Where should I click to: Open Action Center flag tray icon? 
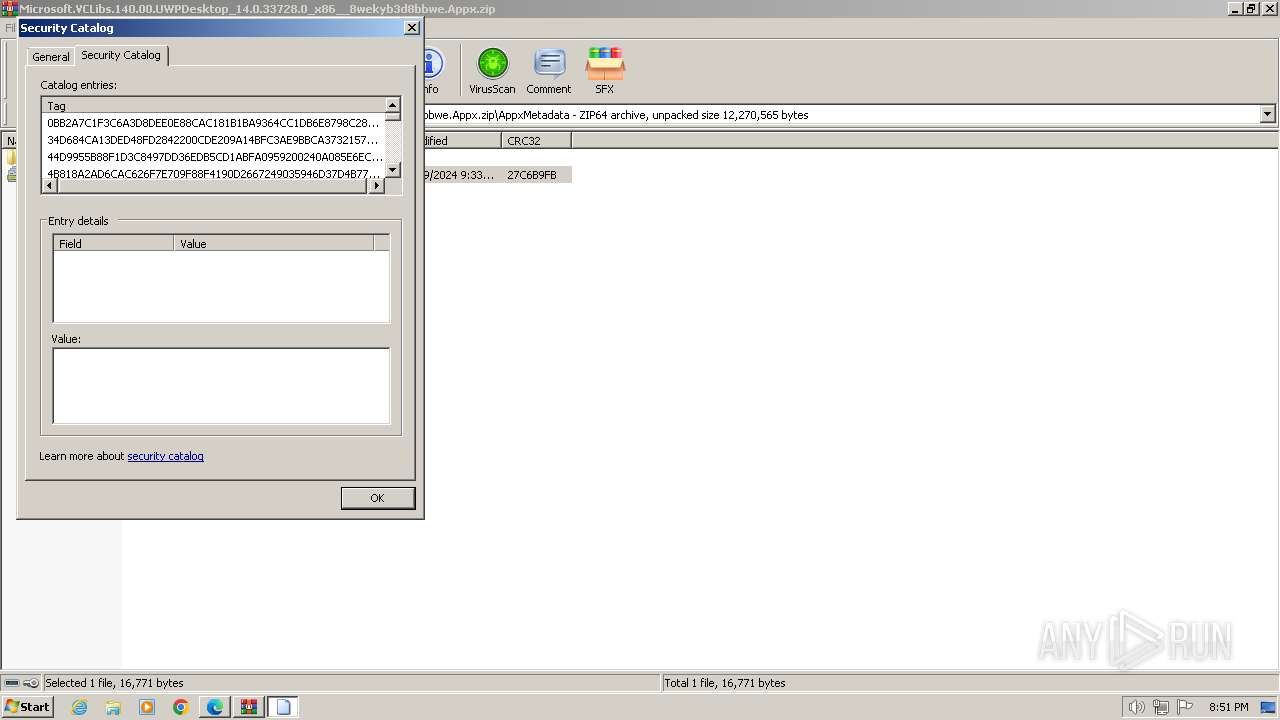tap(1186, 707)
